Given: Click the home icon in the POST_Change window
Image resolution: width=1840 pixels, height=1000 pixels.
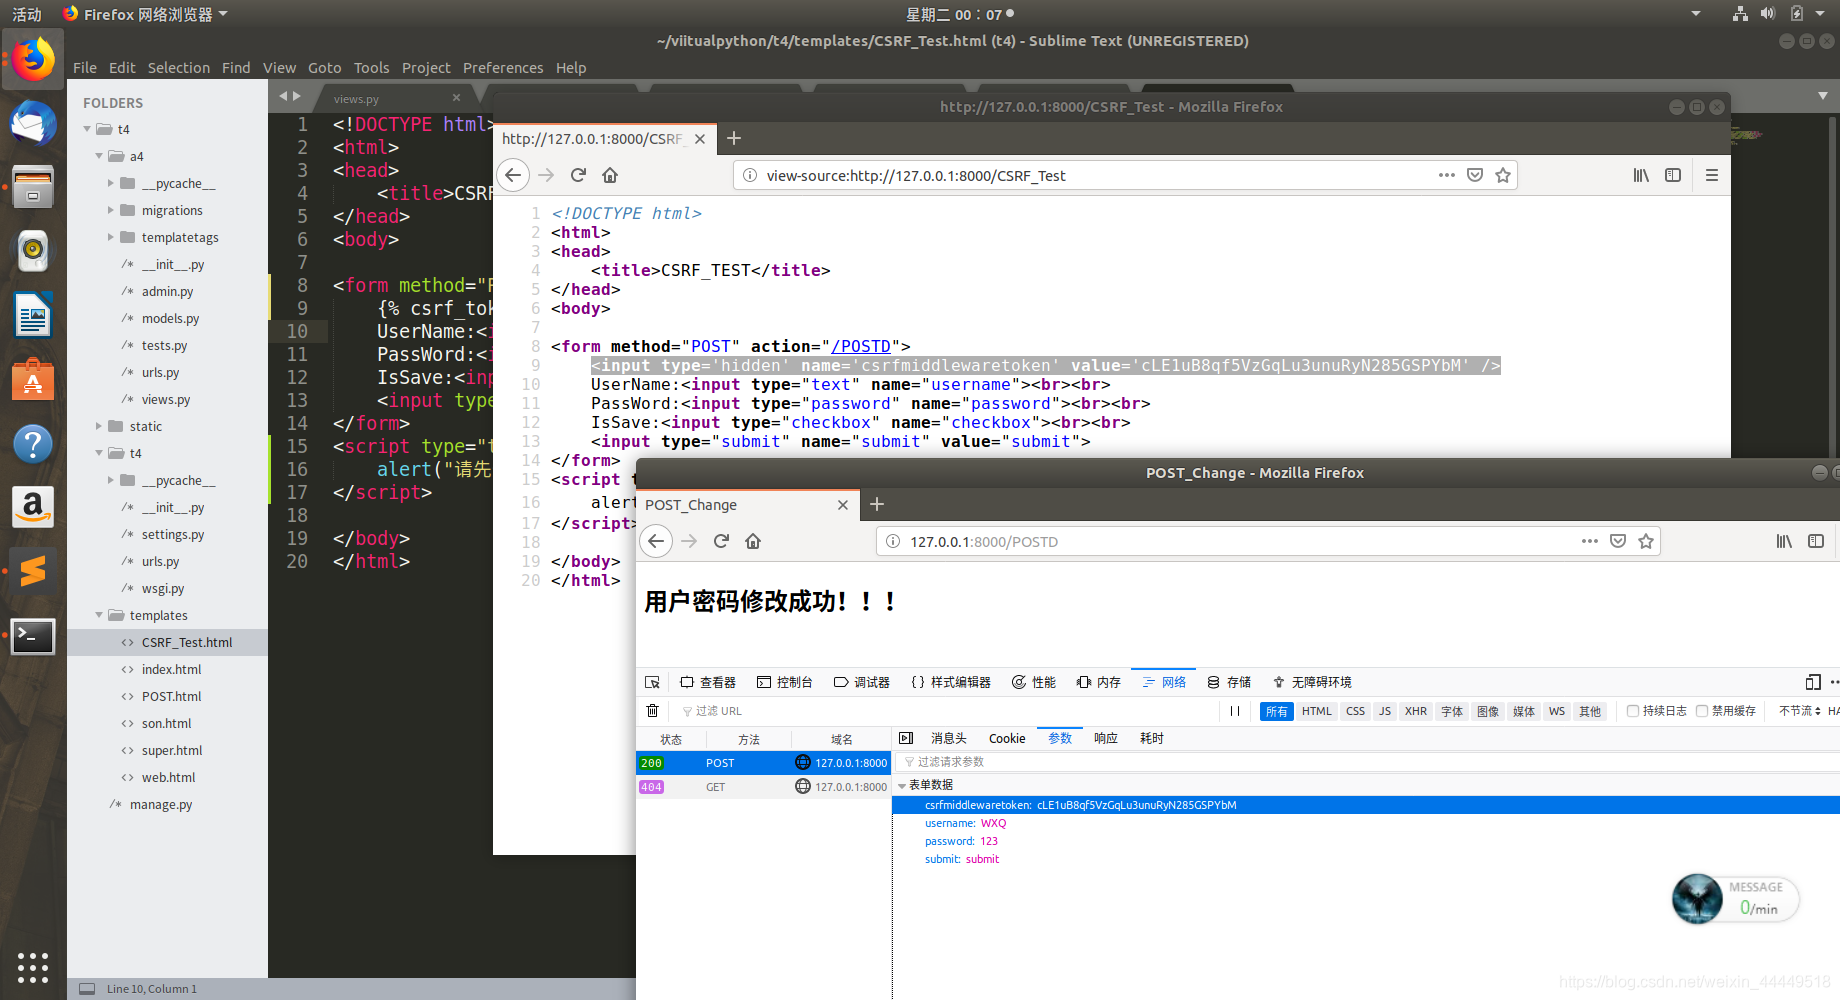Looking at the screenshot, I should (753, 541).
